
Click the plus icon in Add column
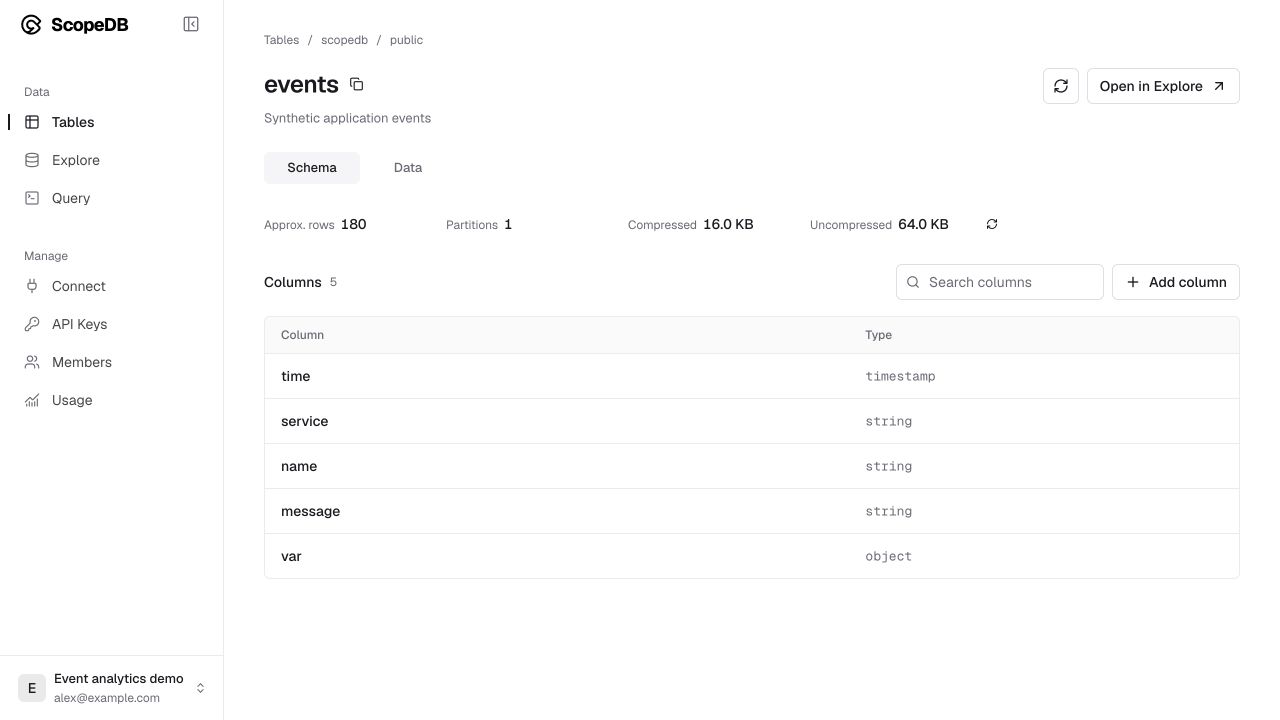(x=1133, y=282)
